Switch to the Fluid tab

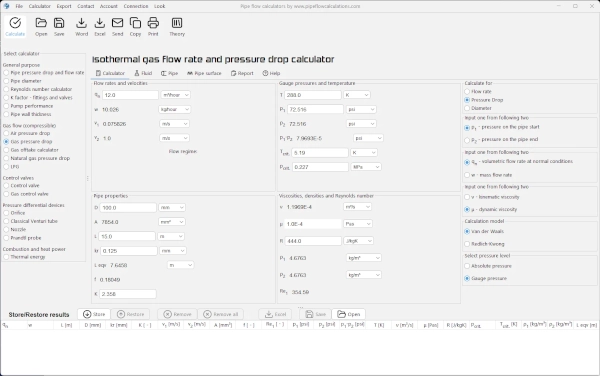coord(143,73)
